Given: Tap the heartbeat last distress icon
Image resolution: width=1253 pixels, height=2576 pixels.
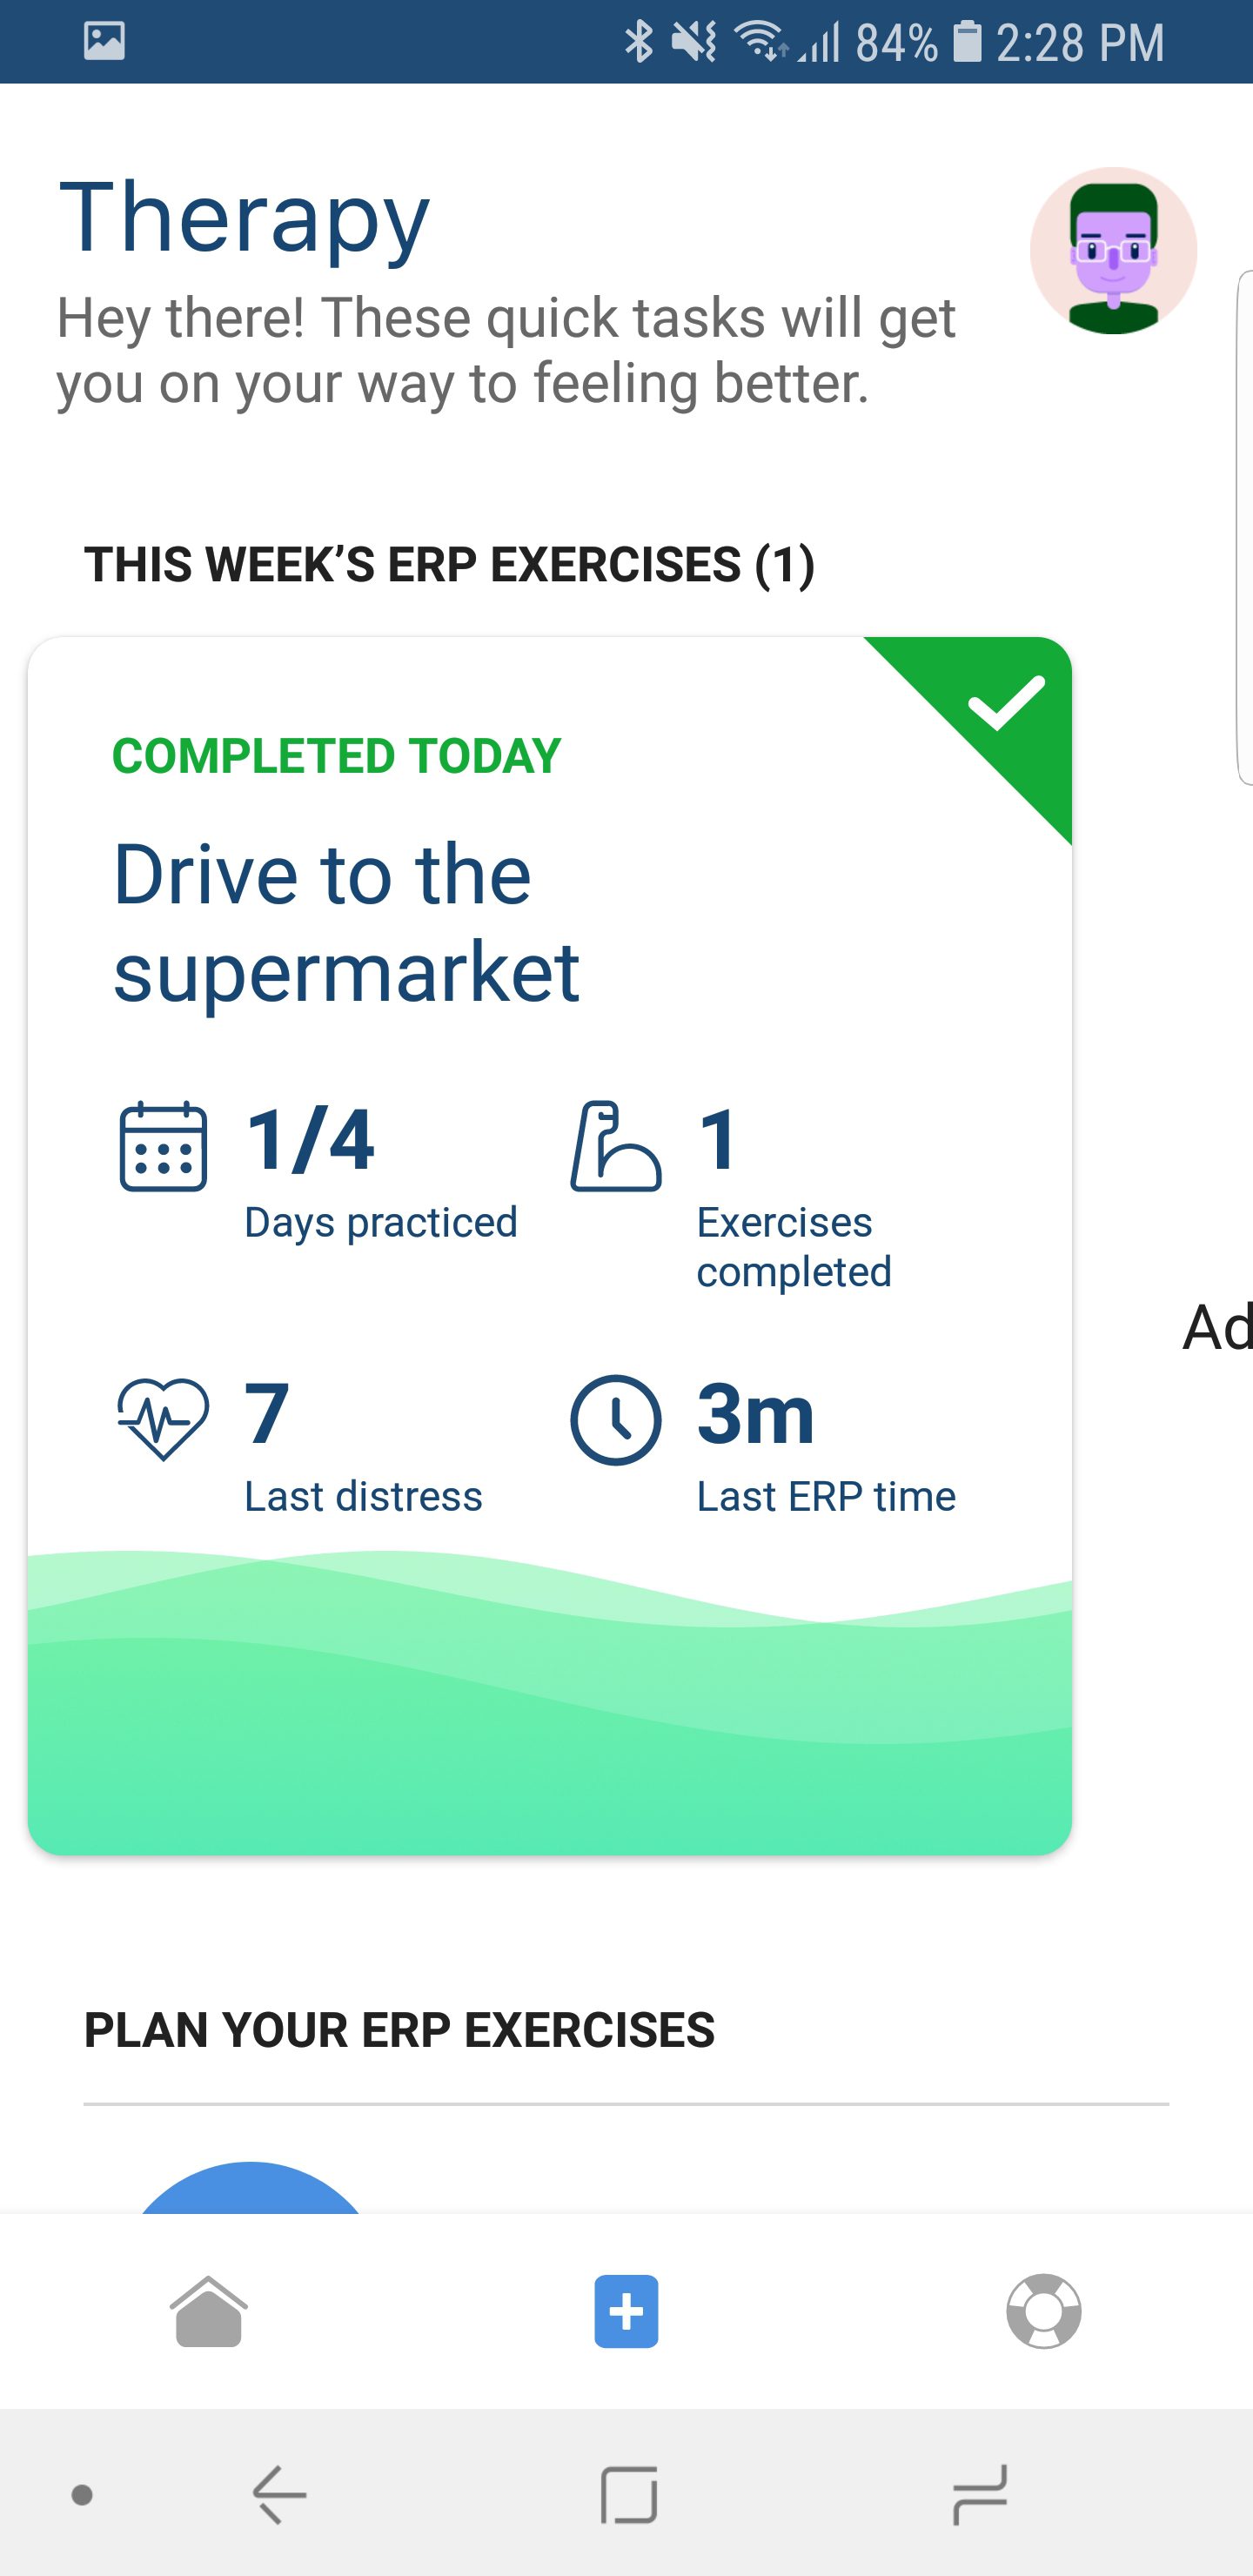Looking at the screenshot, I should tap(163, 1419).
